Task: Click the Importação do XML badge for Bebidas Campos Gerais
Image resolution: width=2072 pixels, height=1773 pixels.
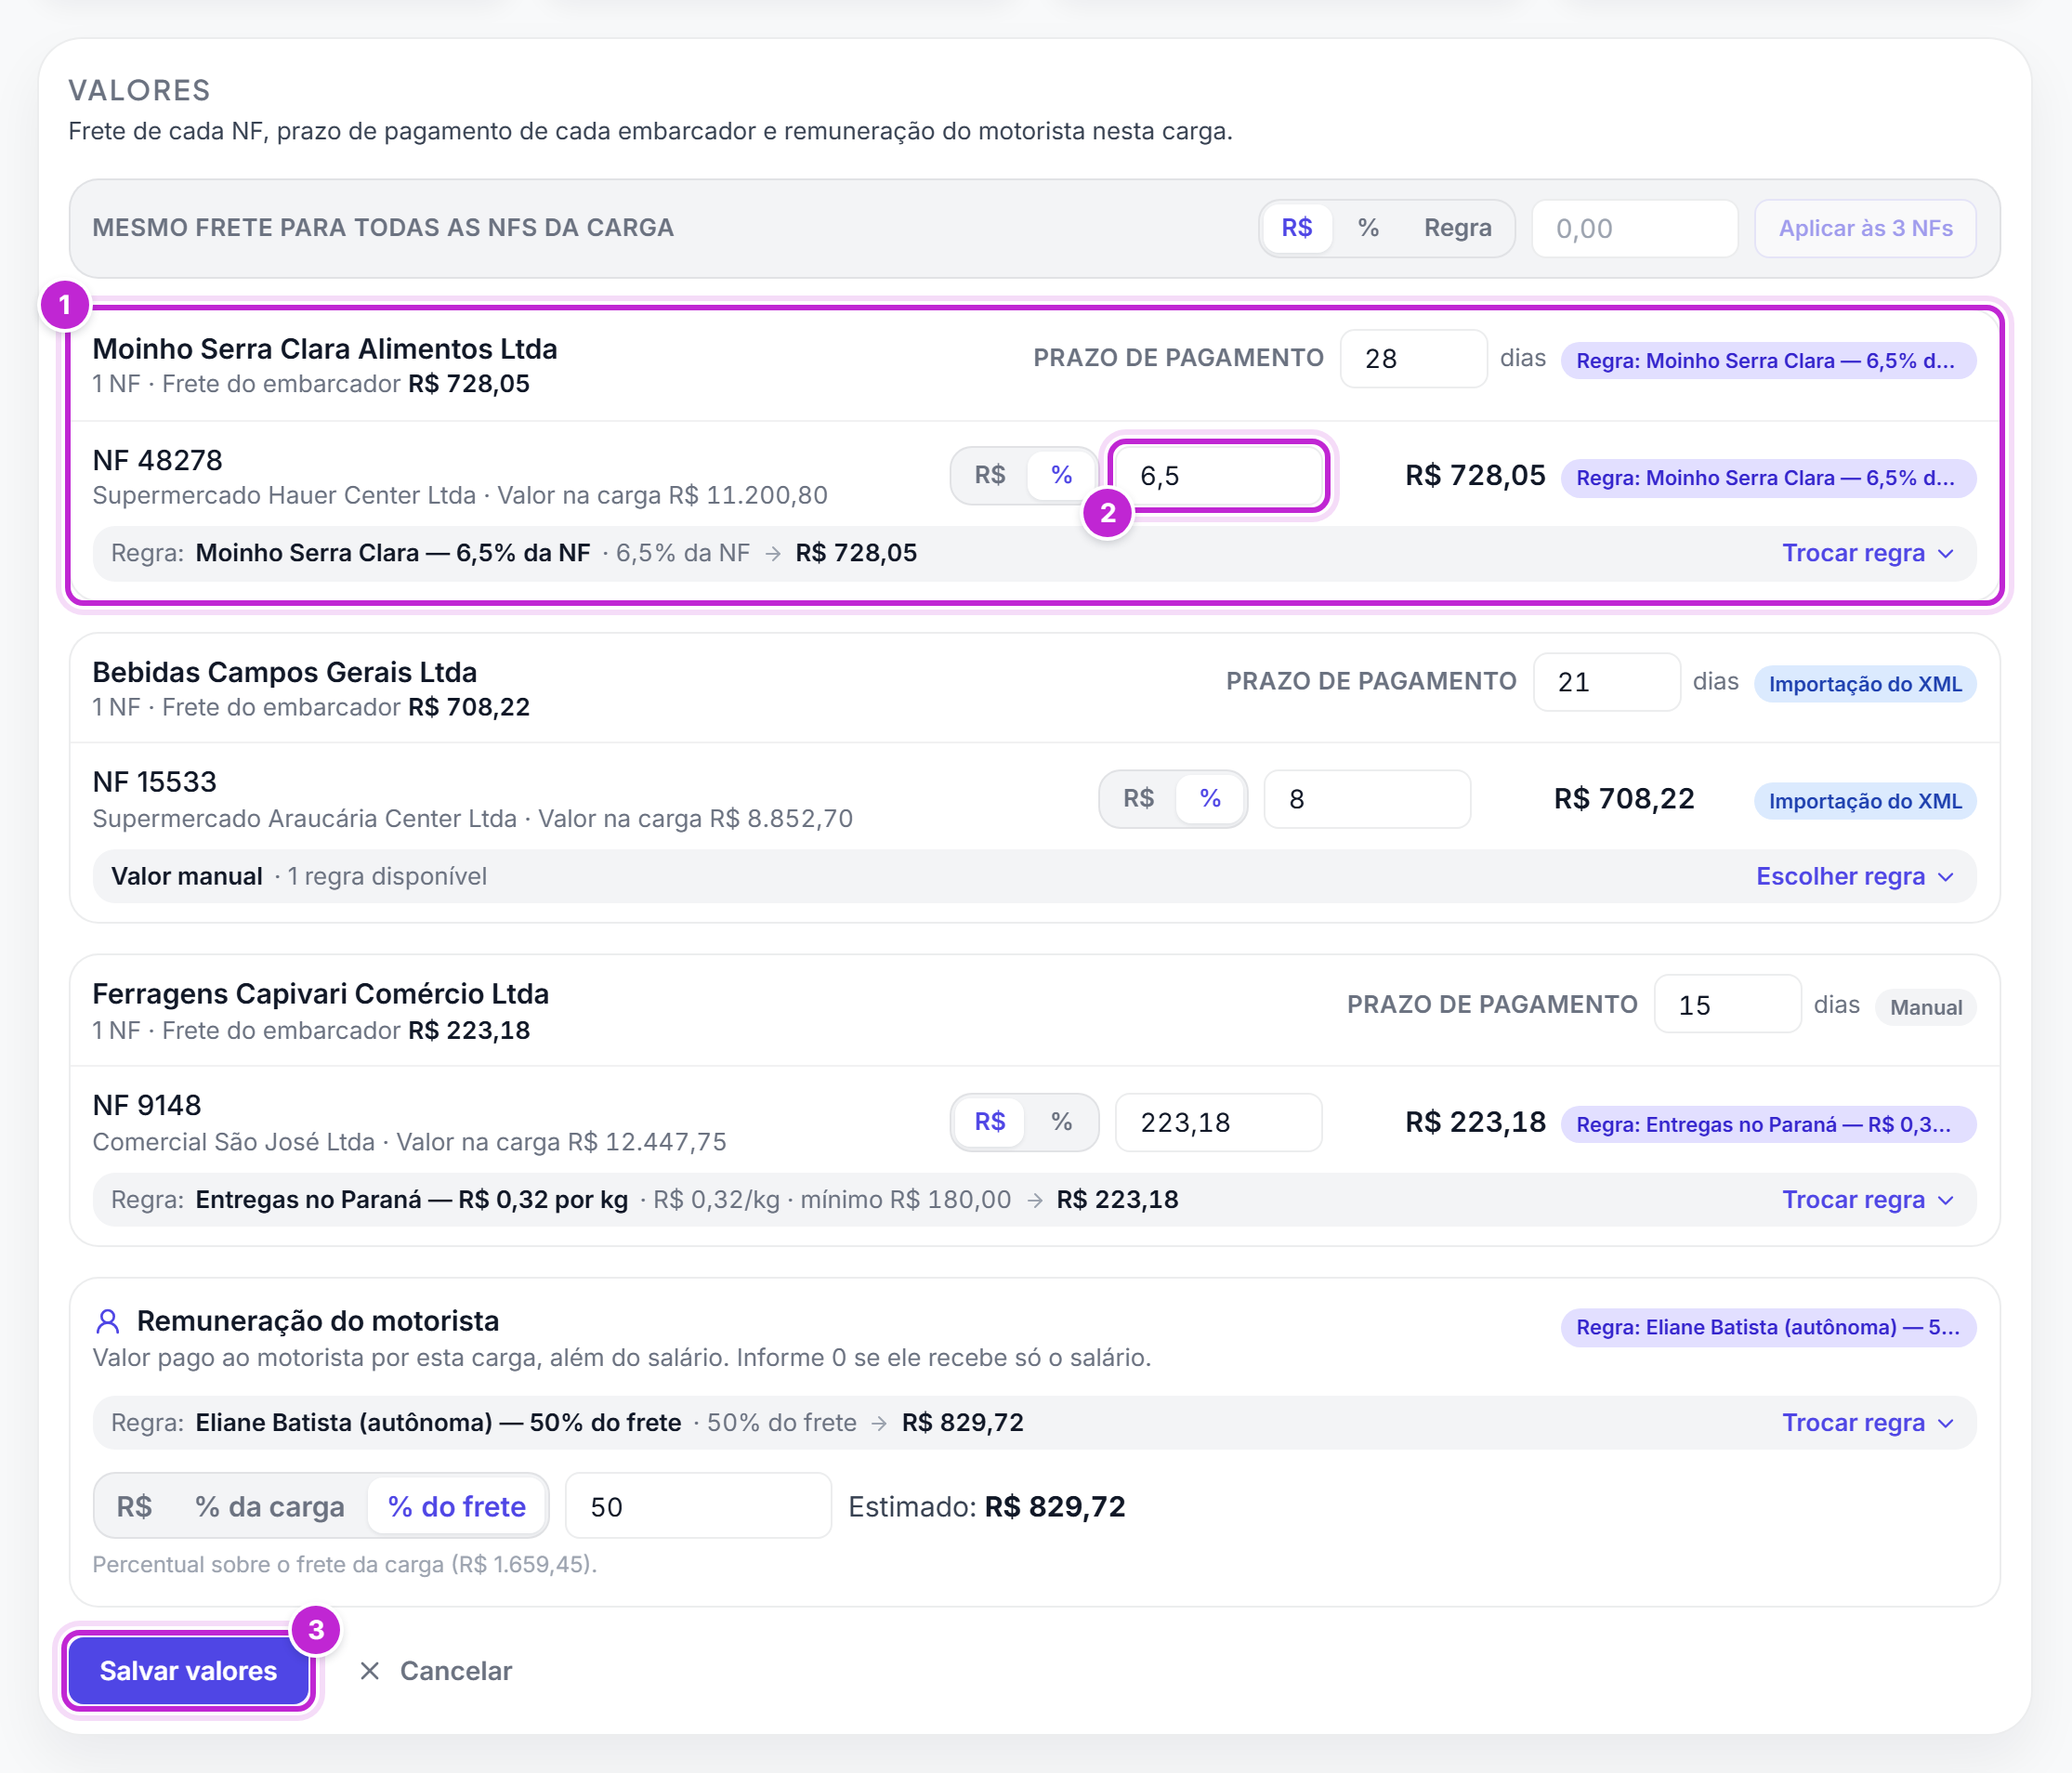Action: [1865, 684]
